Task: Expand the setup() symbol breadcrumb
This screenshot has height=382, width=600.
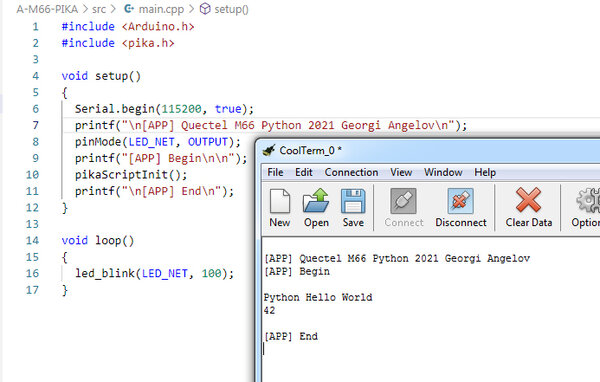Action: pyautogui.click(x=224, y=9)
